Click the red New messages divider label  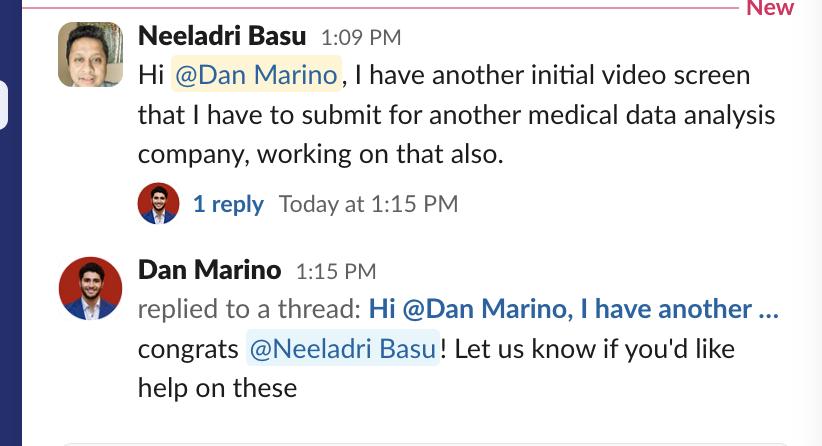pos(769,8)
